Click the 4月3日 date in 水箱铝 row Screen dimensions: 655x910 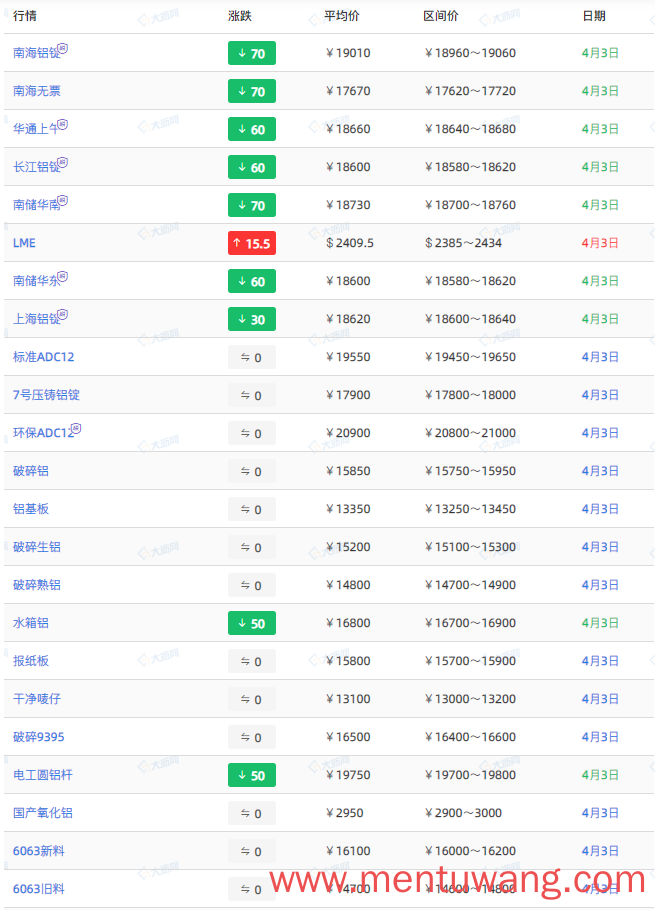pos(600,623)
